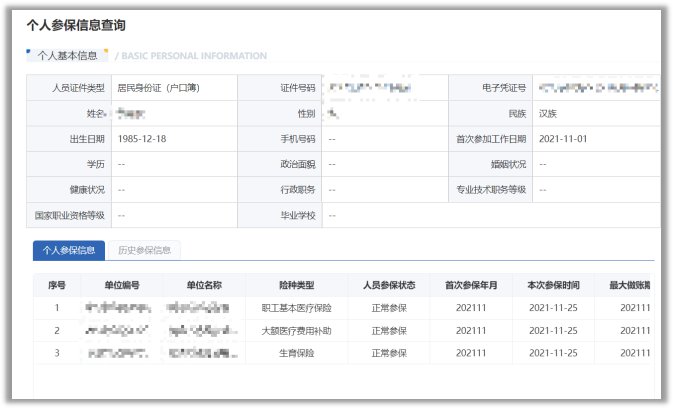Image resolution: width=673 pixels, height=409 pixels.
Task: Click the first work date 2021-11-01
Action: pyautogui.click(x=563, y=139)
